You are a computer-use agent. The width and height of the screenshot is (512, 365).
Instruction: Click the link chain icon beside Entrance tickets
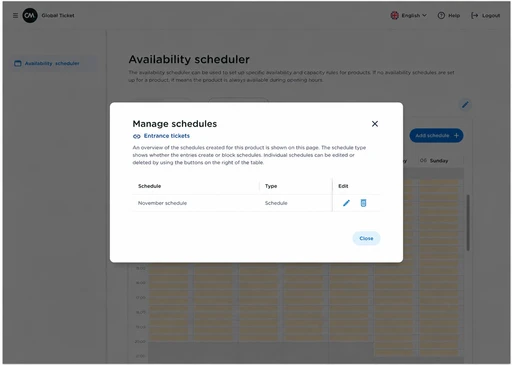tap(136, 136)
